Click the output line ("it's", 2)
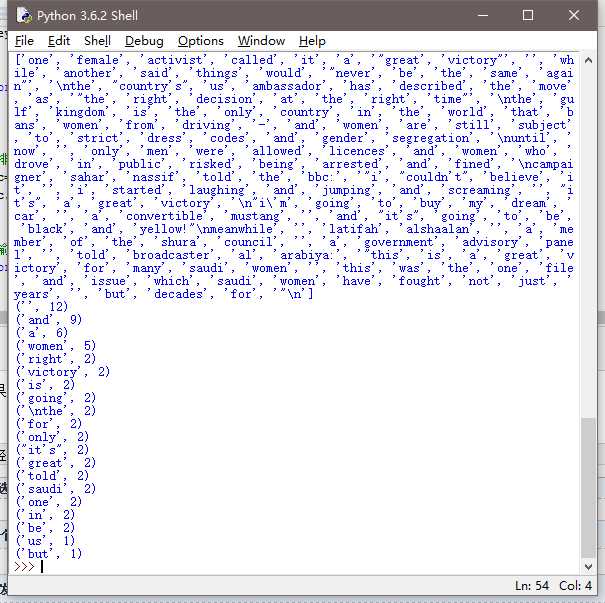The width and height of the screenshot is (605, 603). [52, 450]
